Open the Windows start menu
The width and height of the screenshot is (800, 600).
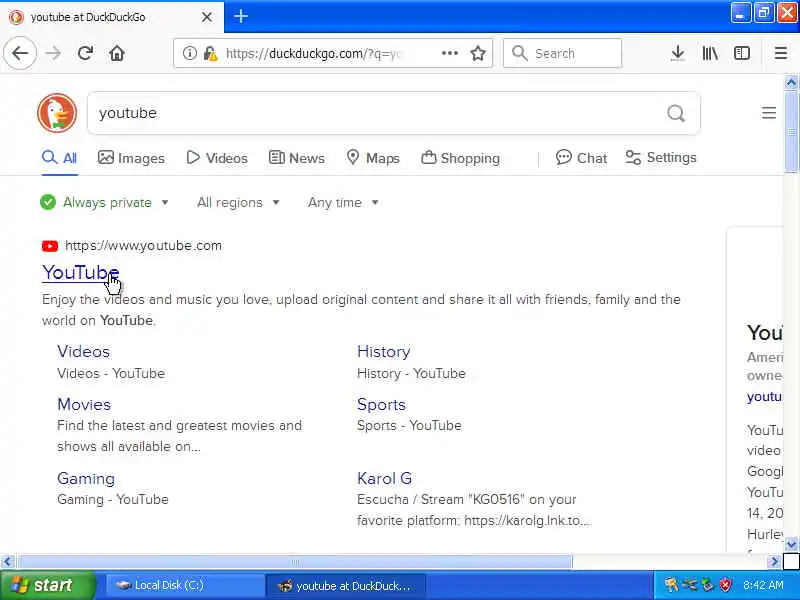[47, 585]
